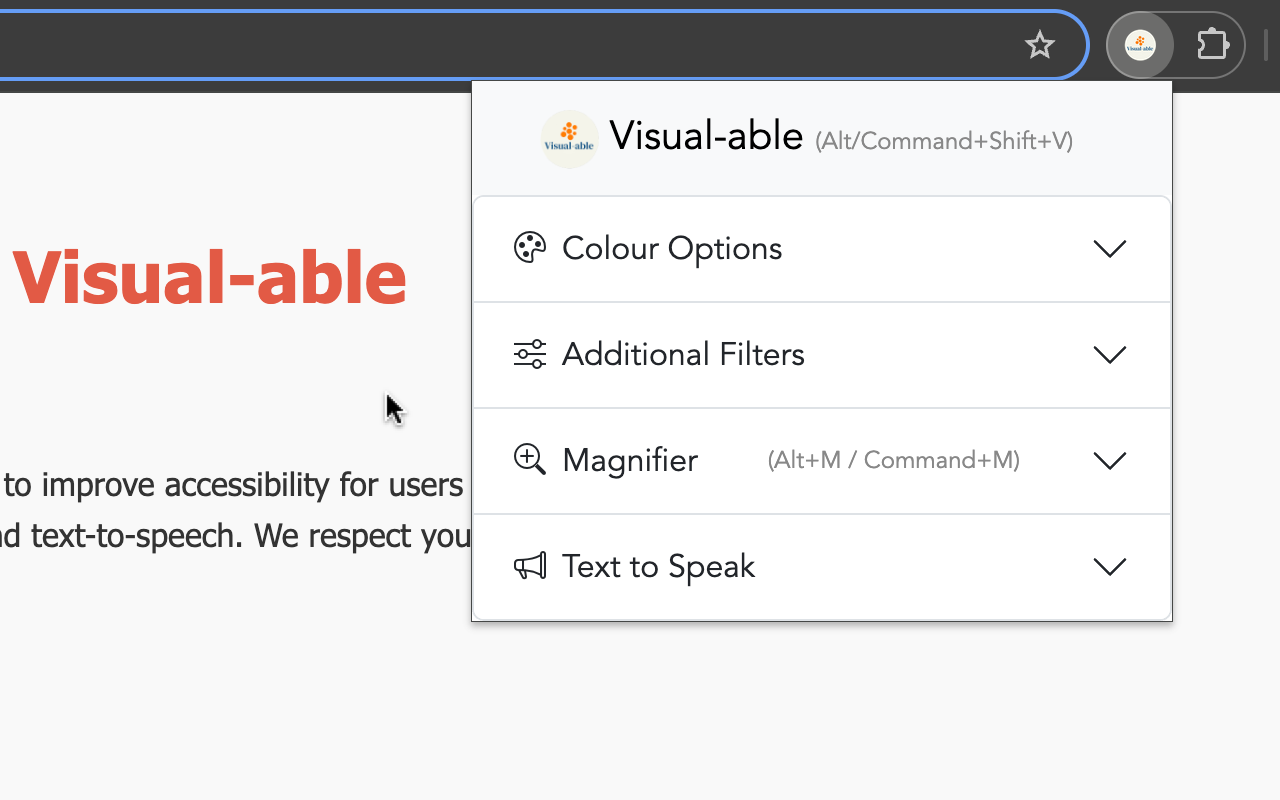This screenshot has height=800, width=1280.
Task: Open the Visual-able extension toolbar icon
Action: 1140,45
